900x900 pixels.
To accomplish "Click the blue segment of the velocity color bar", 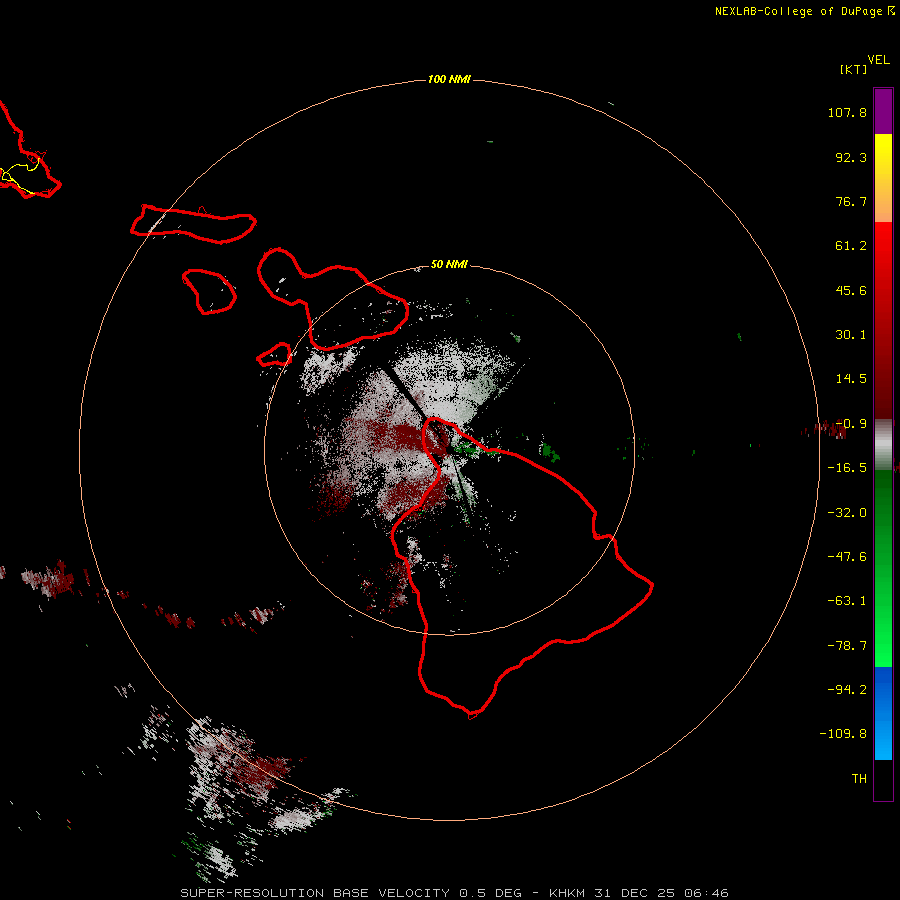I will coord(883,713).
